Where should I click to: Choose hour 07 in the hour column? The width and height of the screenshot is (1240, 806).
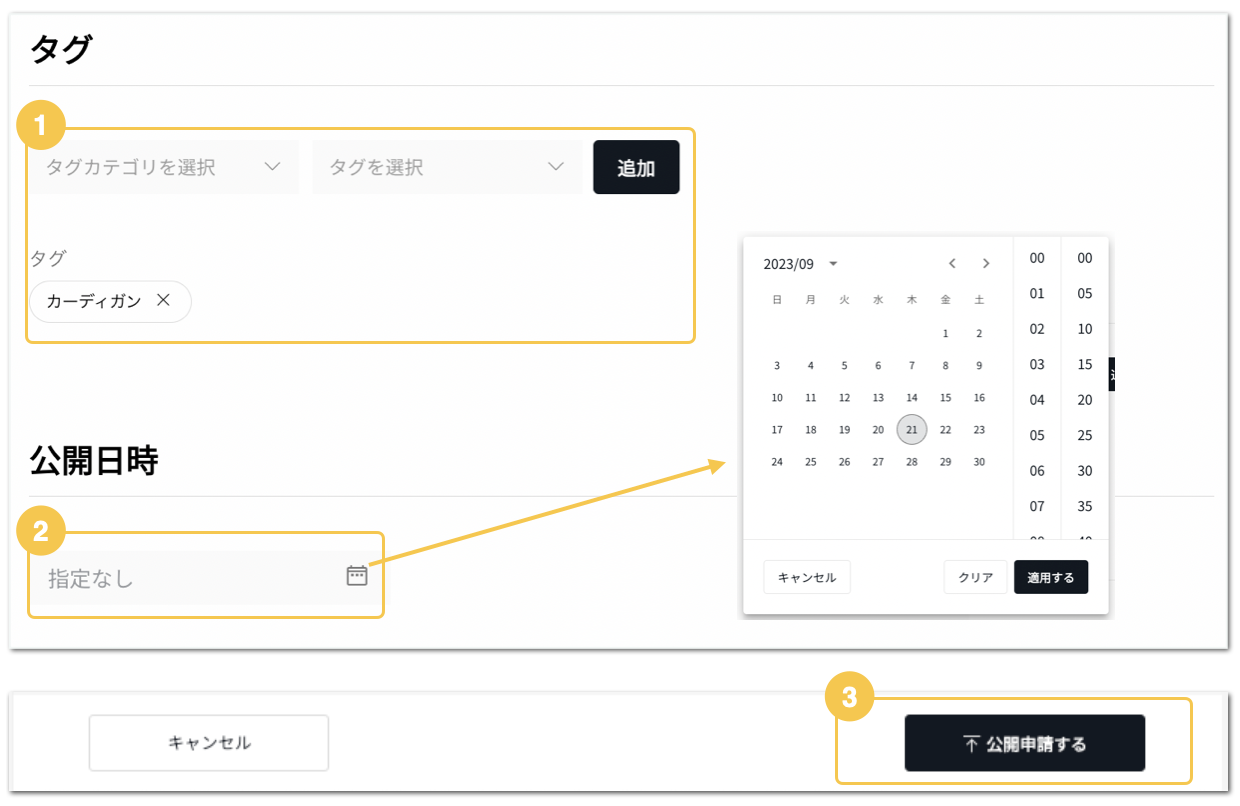coord(1037,506)
